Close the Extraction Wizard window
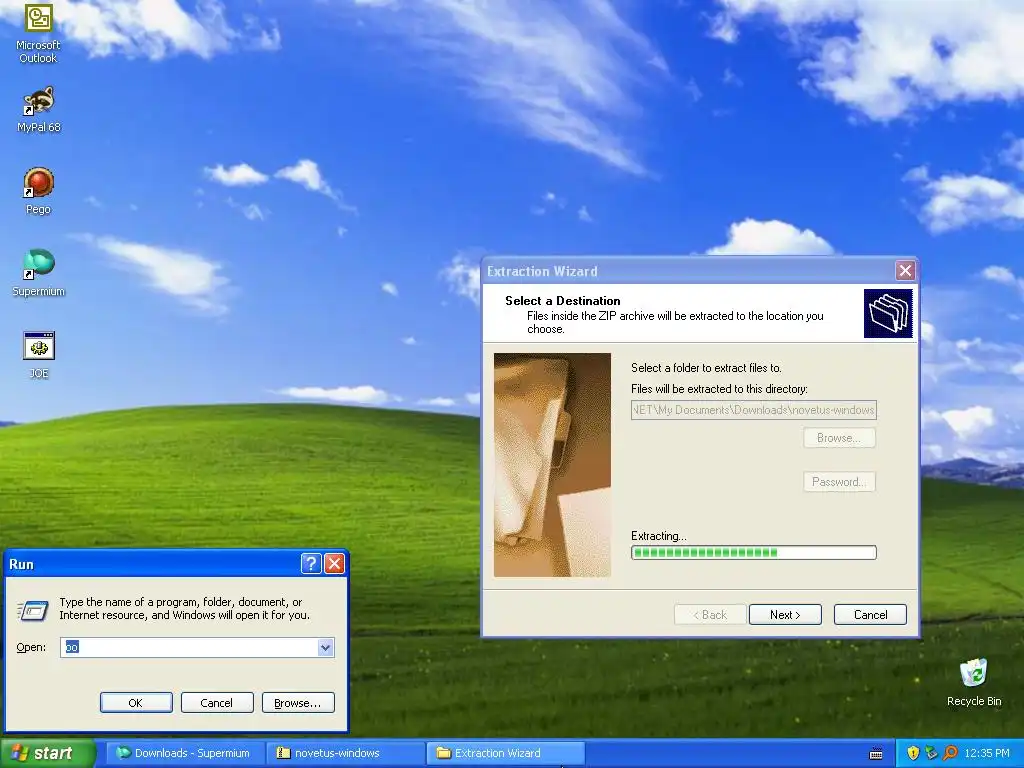The height and width of the screenshot is (768, 1024). [905, 270]
